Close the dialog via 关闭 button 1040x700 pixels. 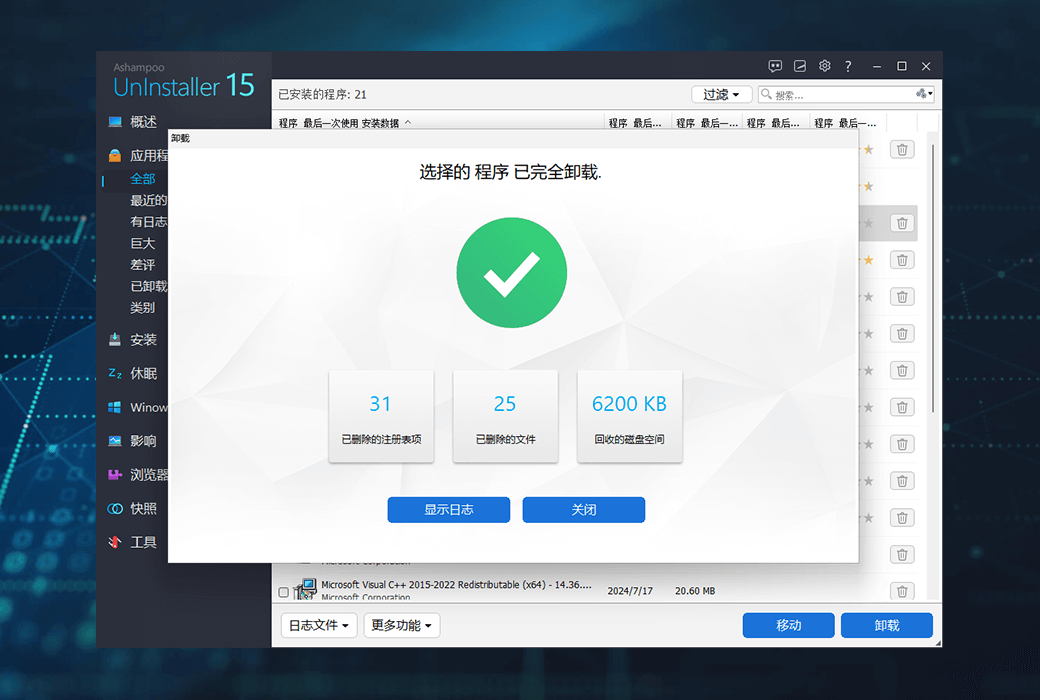[583, 509]
